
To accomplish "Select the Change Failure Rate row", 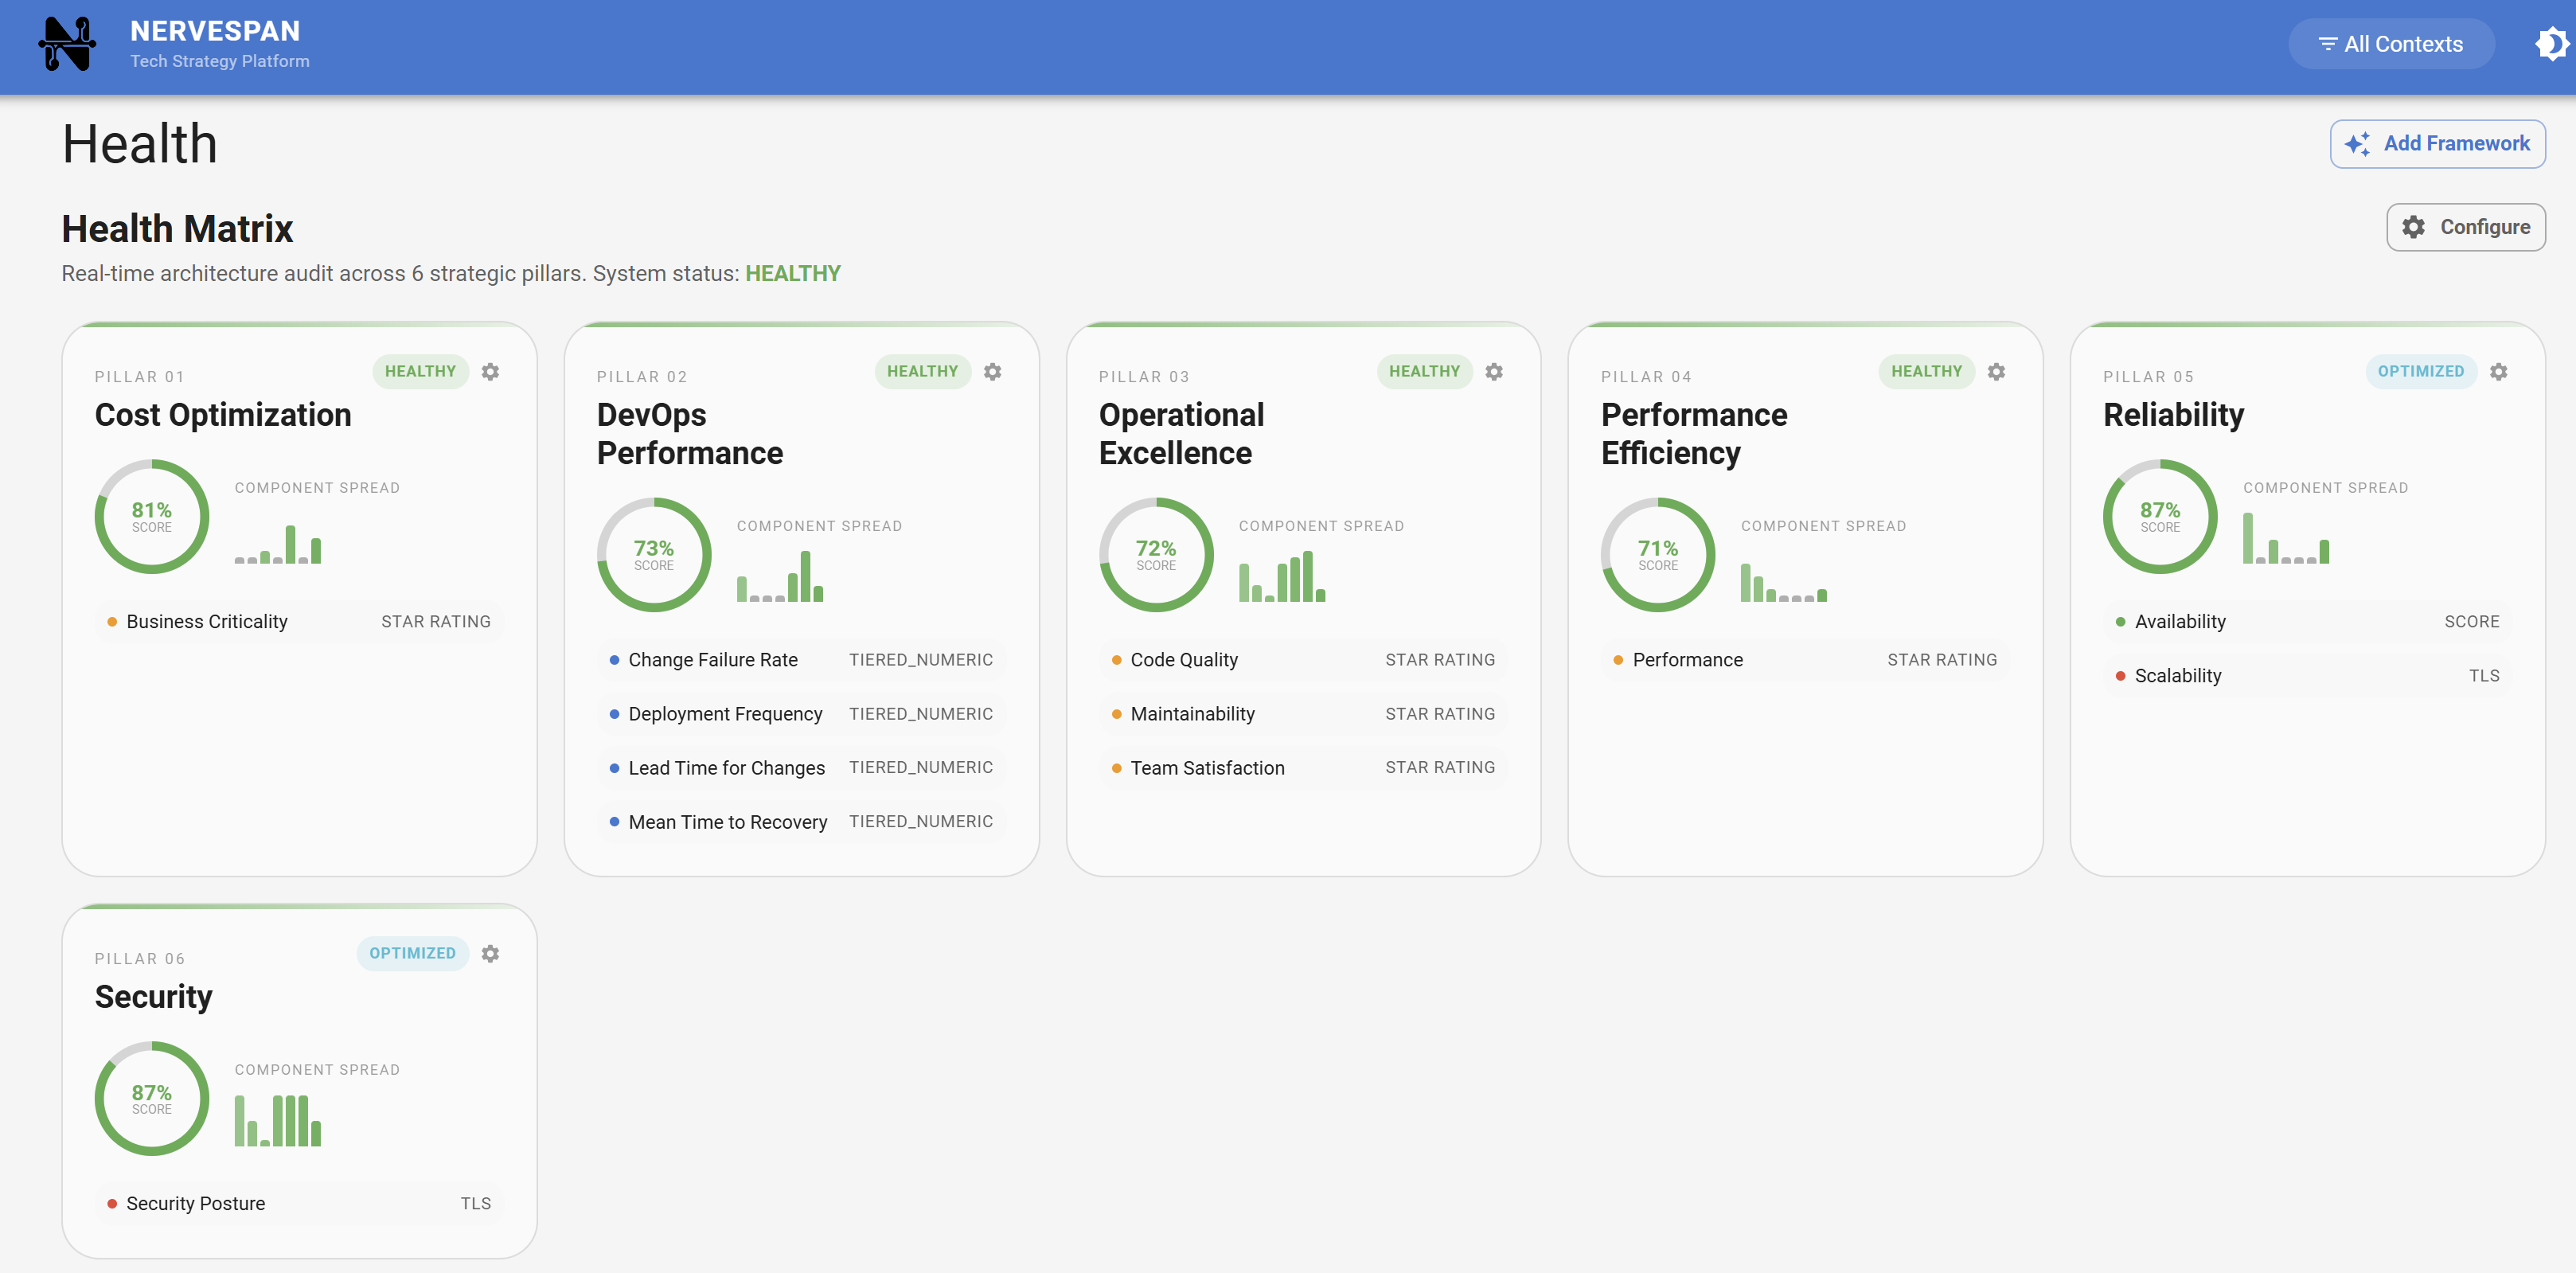I will [801, 660].
